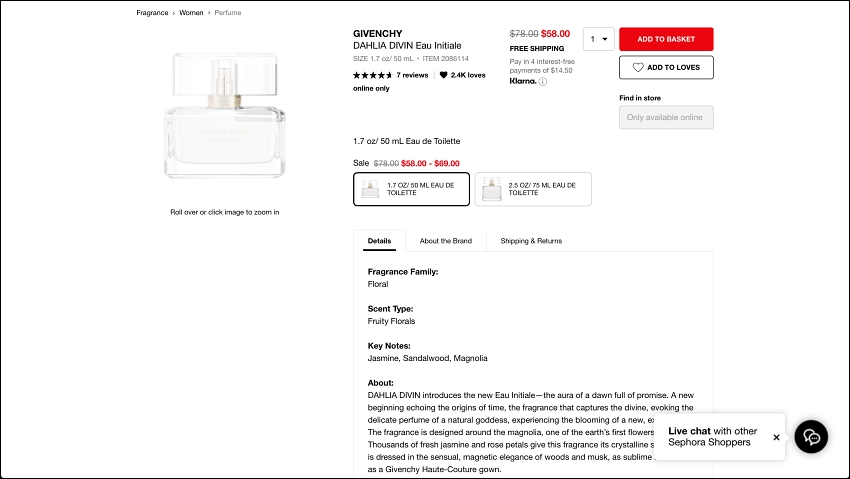
Task: Close the Live chat popup
Action: (776, 437)
